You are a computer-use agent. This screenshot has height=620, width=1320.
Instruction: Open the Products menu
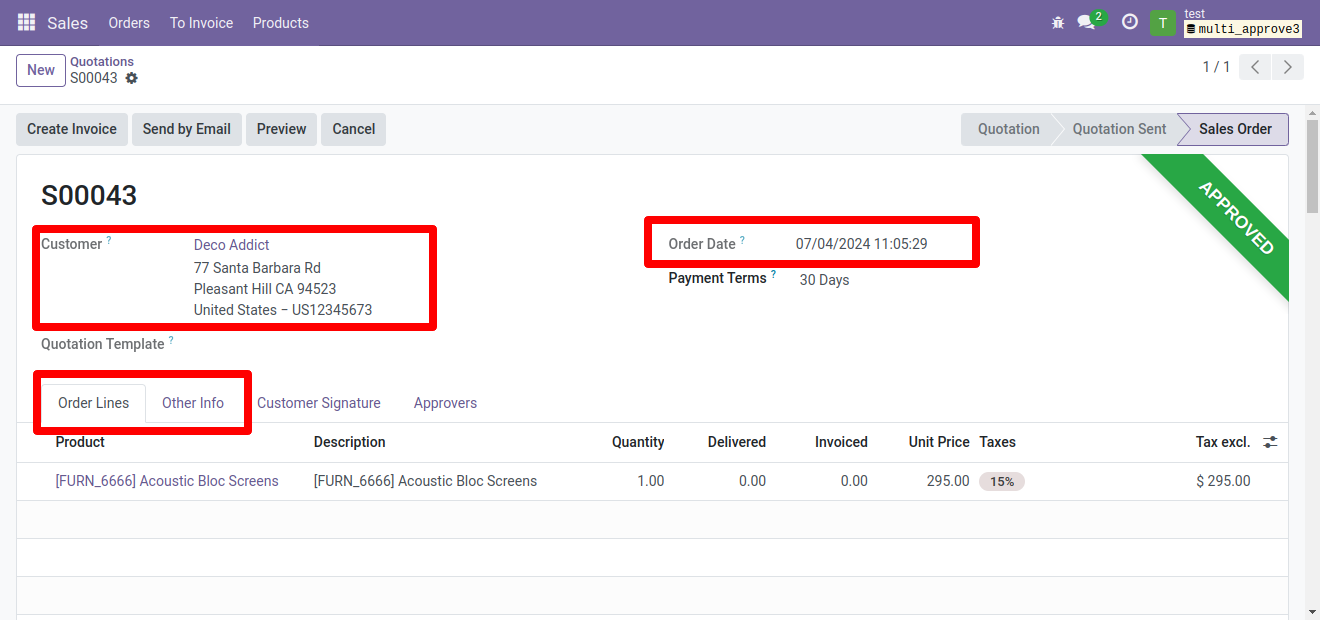pyautogui.click(x=281, y=23)
